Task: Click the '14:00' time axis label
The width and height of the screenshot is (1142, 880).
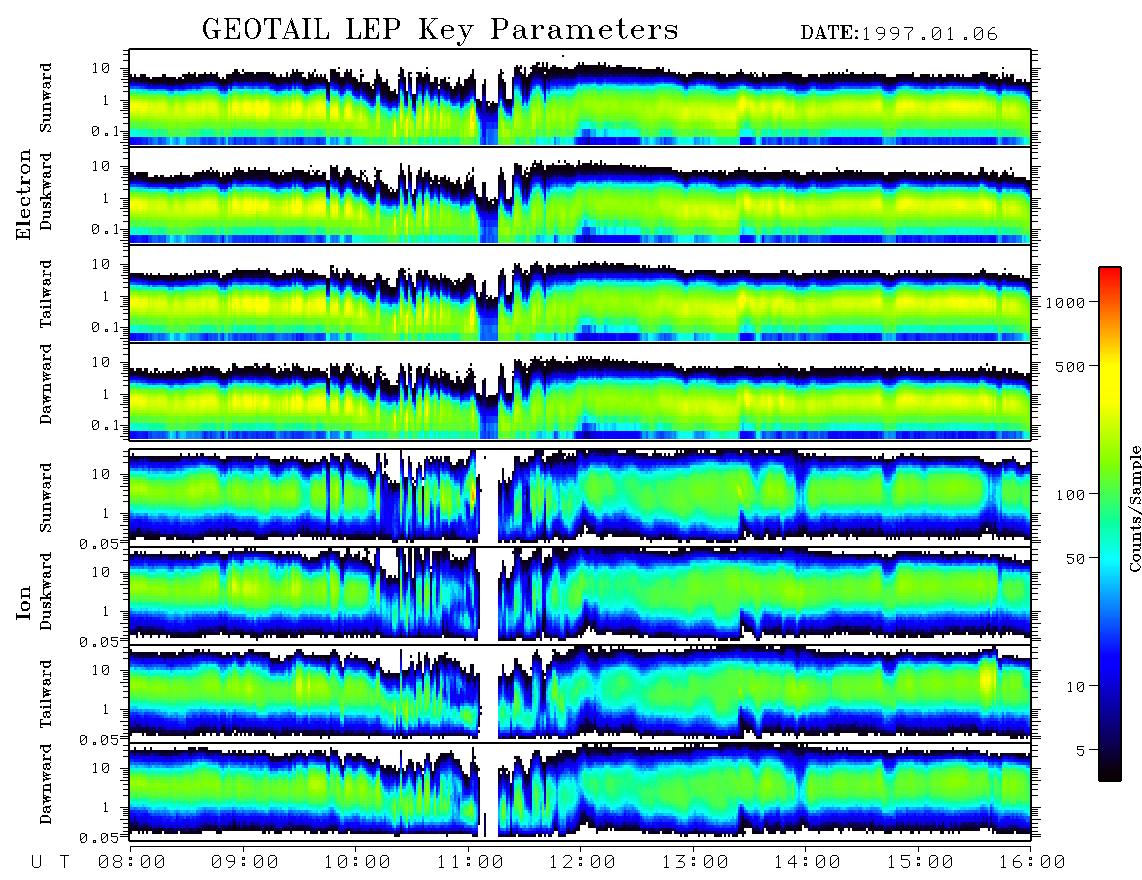Action: (x=807, y=862)
